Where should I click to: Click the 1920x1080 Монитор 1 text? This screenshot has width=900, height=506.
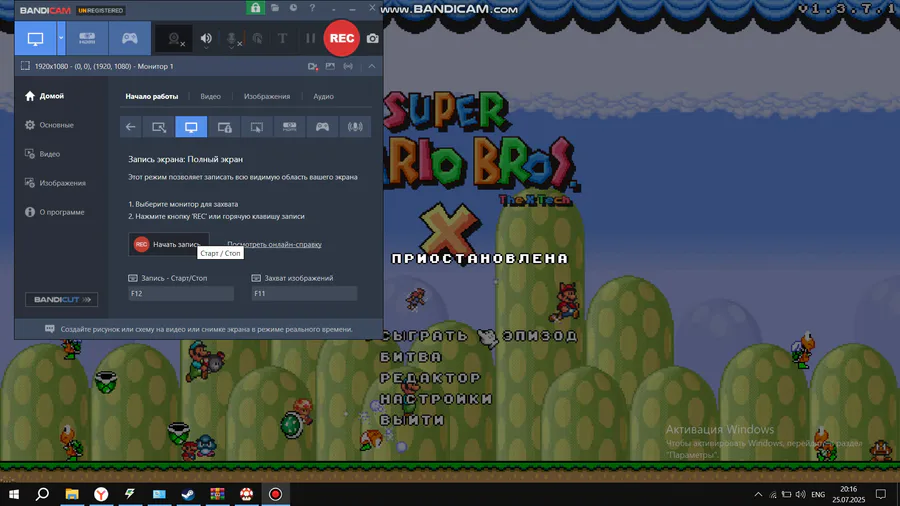[104, 67]
